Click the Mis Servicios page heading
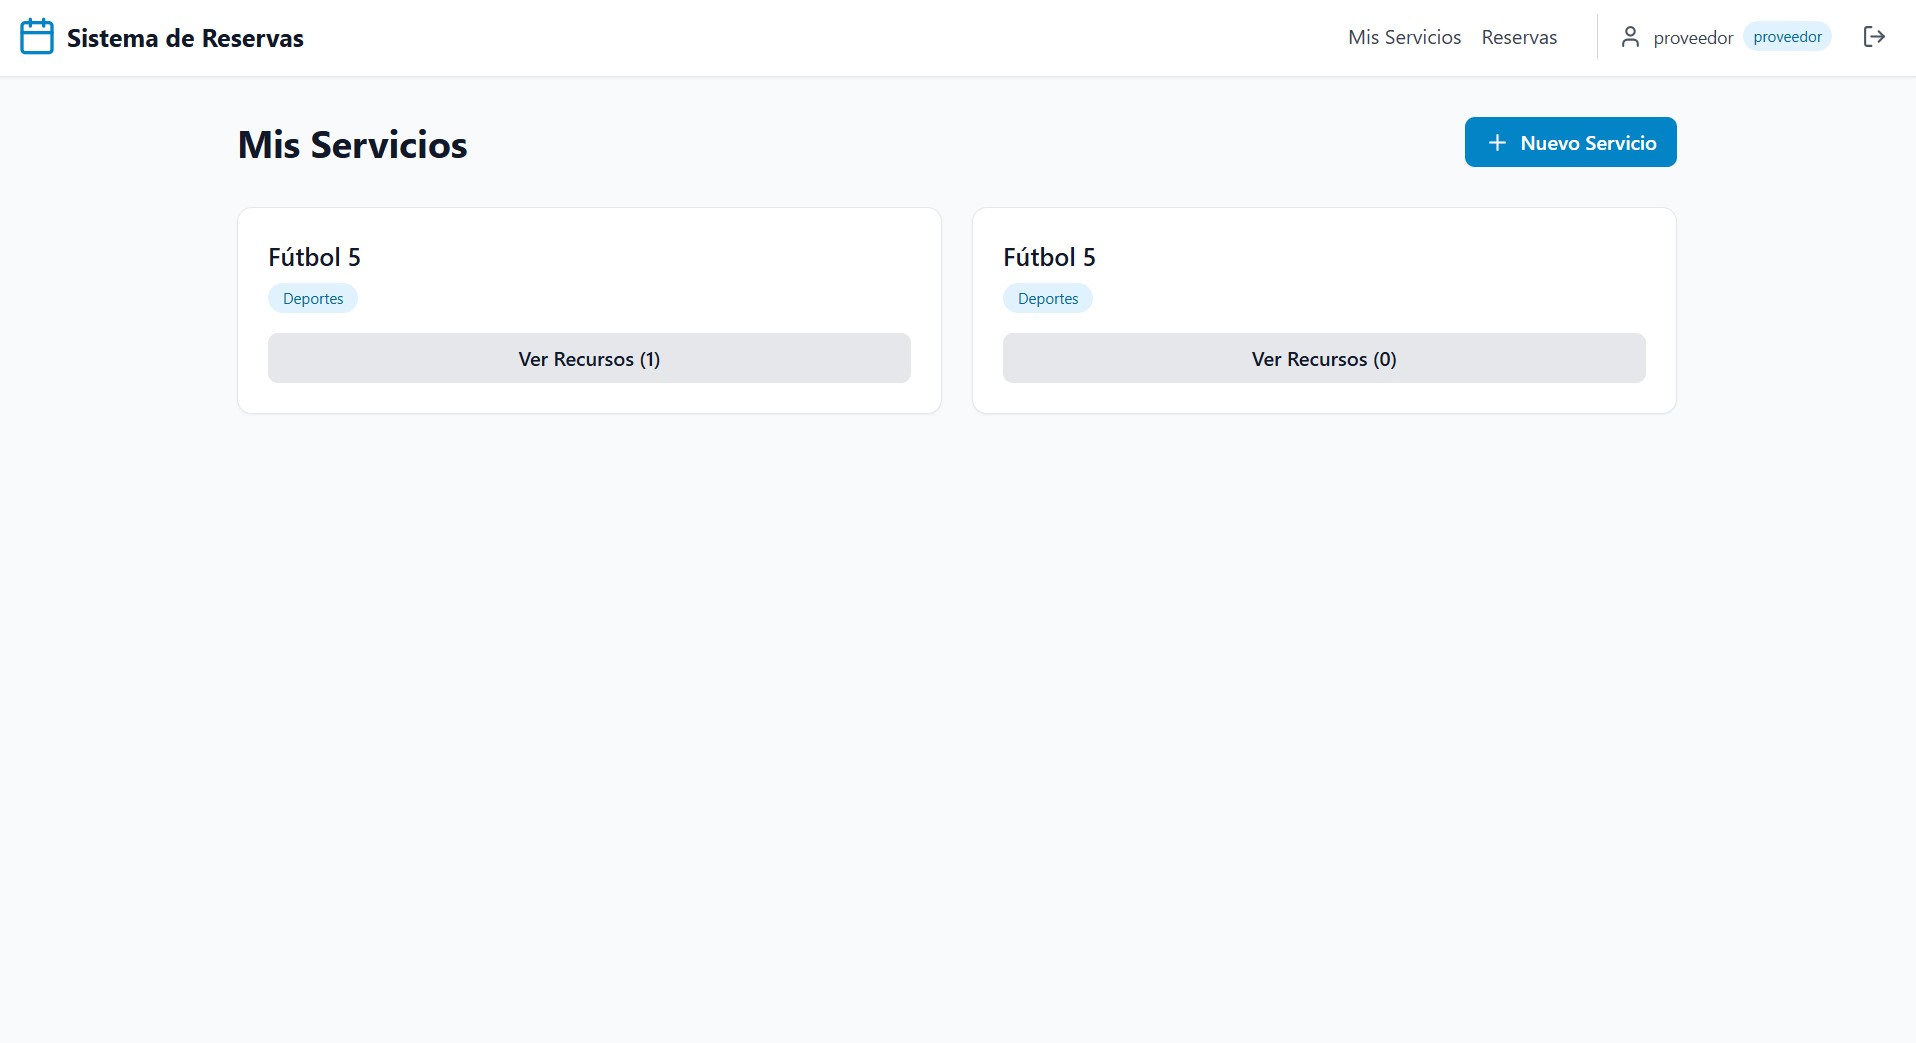The image size is (1916, 1043). [352, 145]
